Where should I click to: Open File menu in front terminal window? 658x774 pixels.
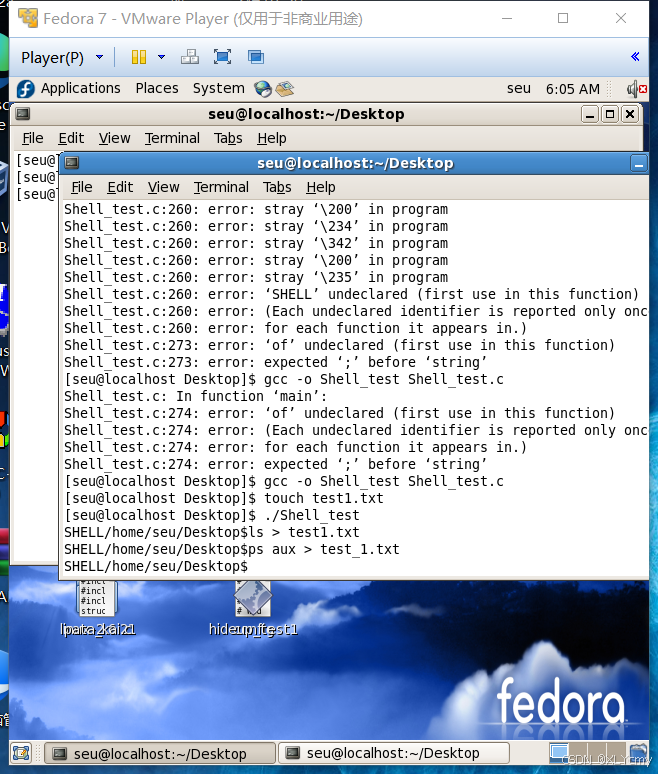(81, 187)
